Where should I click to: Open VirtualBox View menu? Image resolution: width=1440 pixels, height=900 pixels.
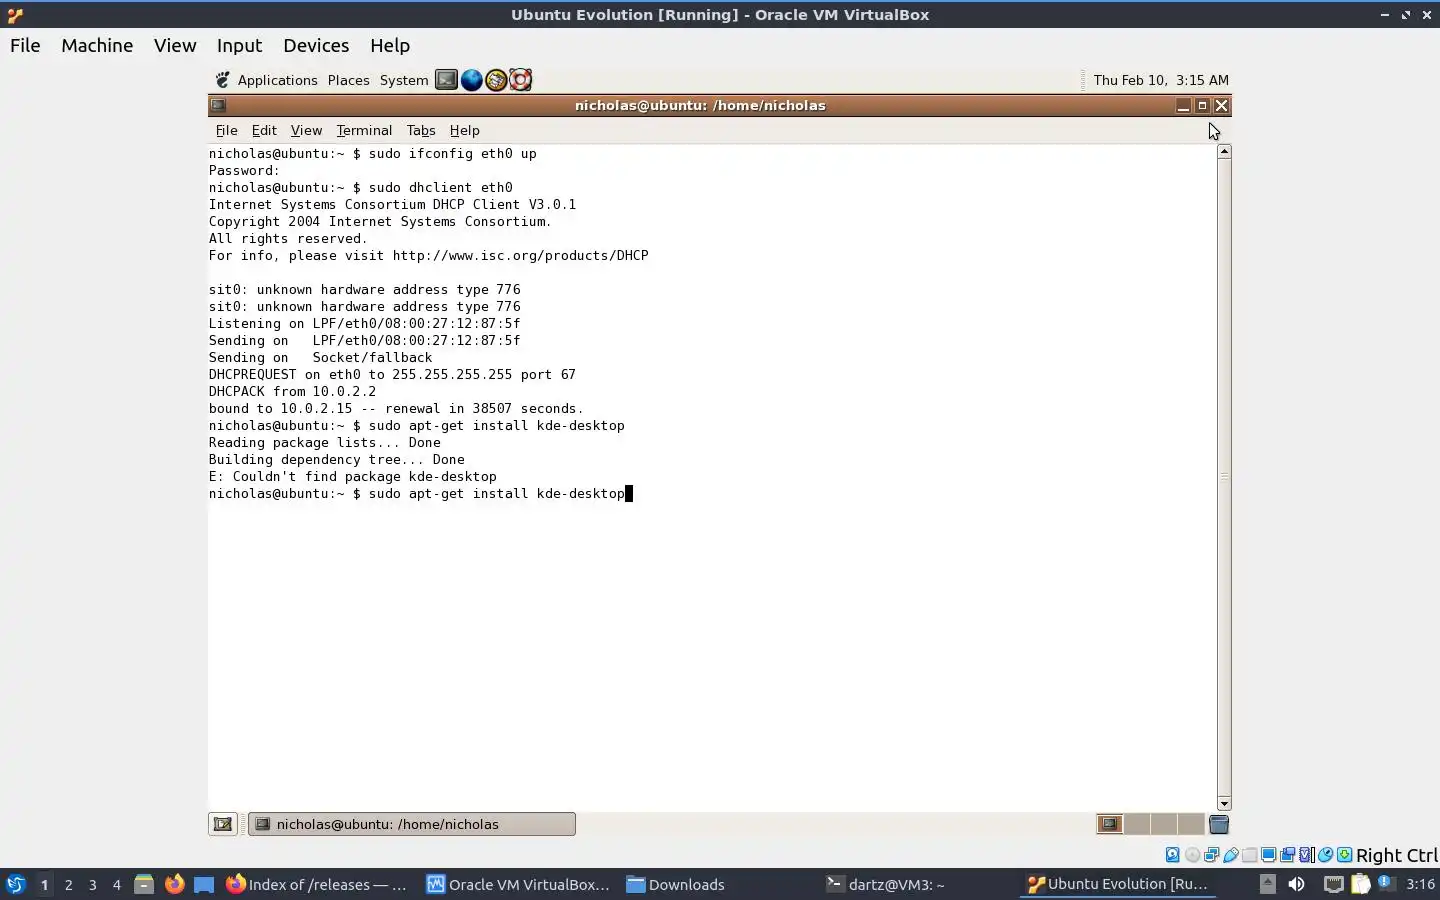[175, 45]
